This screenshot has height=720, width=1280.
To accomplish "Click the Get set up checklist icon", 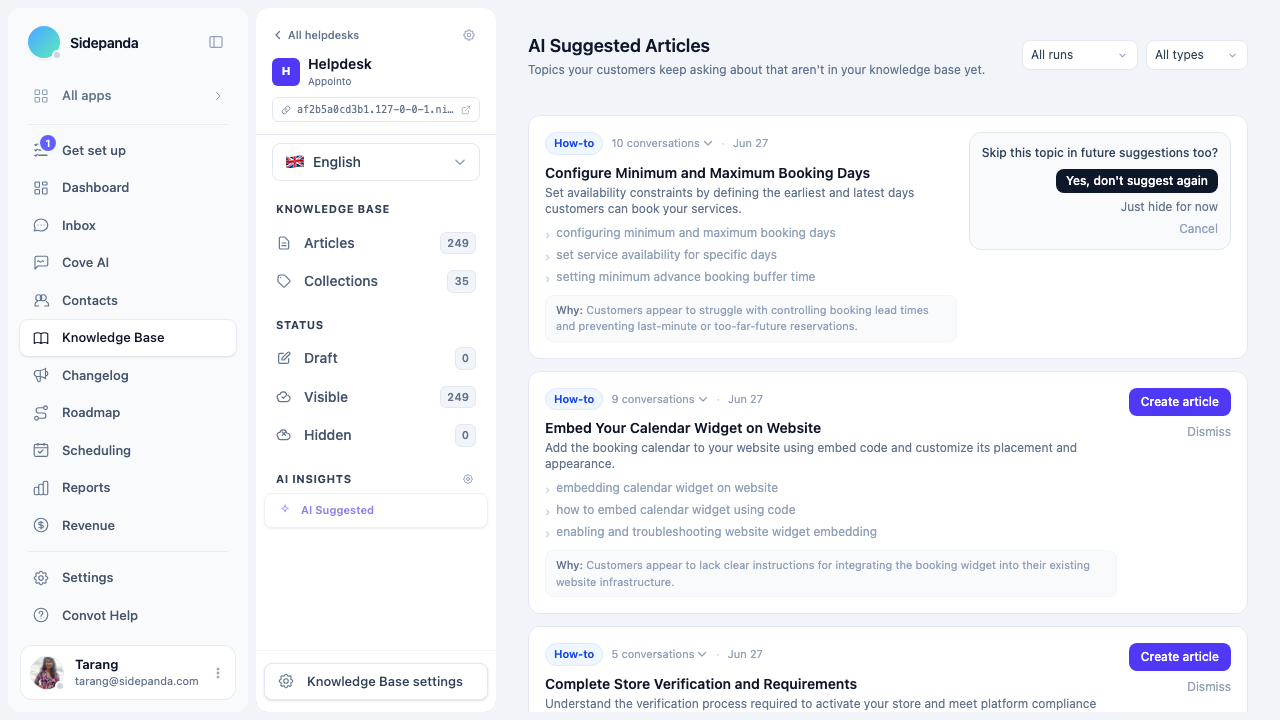I will [41, 150].
